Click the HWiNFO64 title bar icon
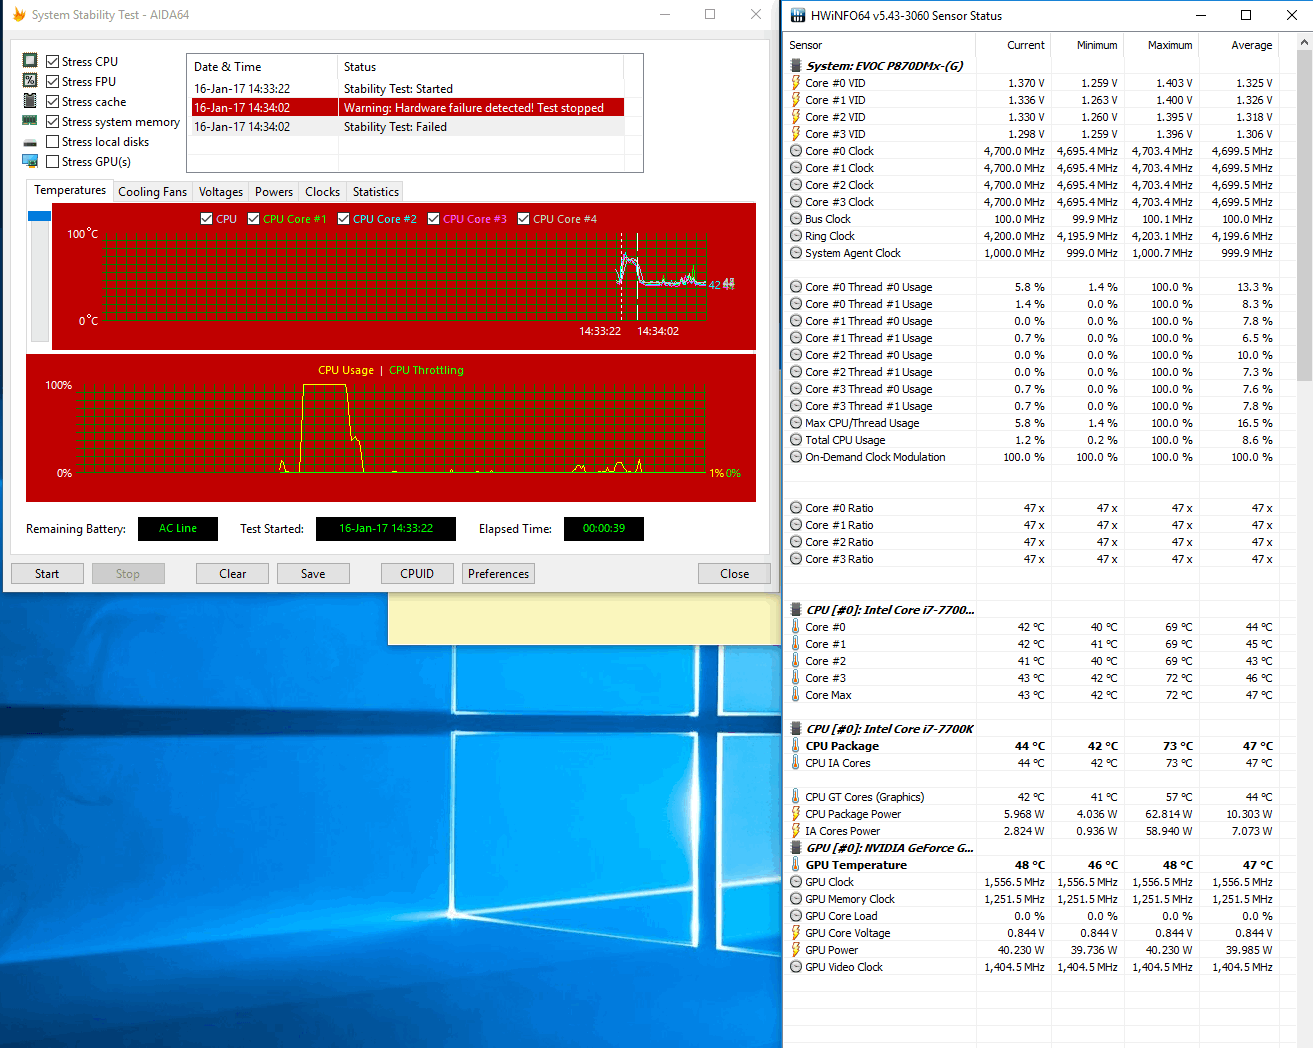This screenshot has width=1313, height=1048. click(x=797, y=15)
